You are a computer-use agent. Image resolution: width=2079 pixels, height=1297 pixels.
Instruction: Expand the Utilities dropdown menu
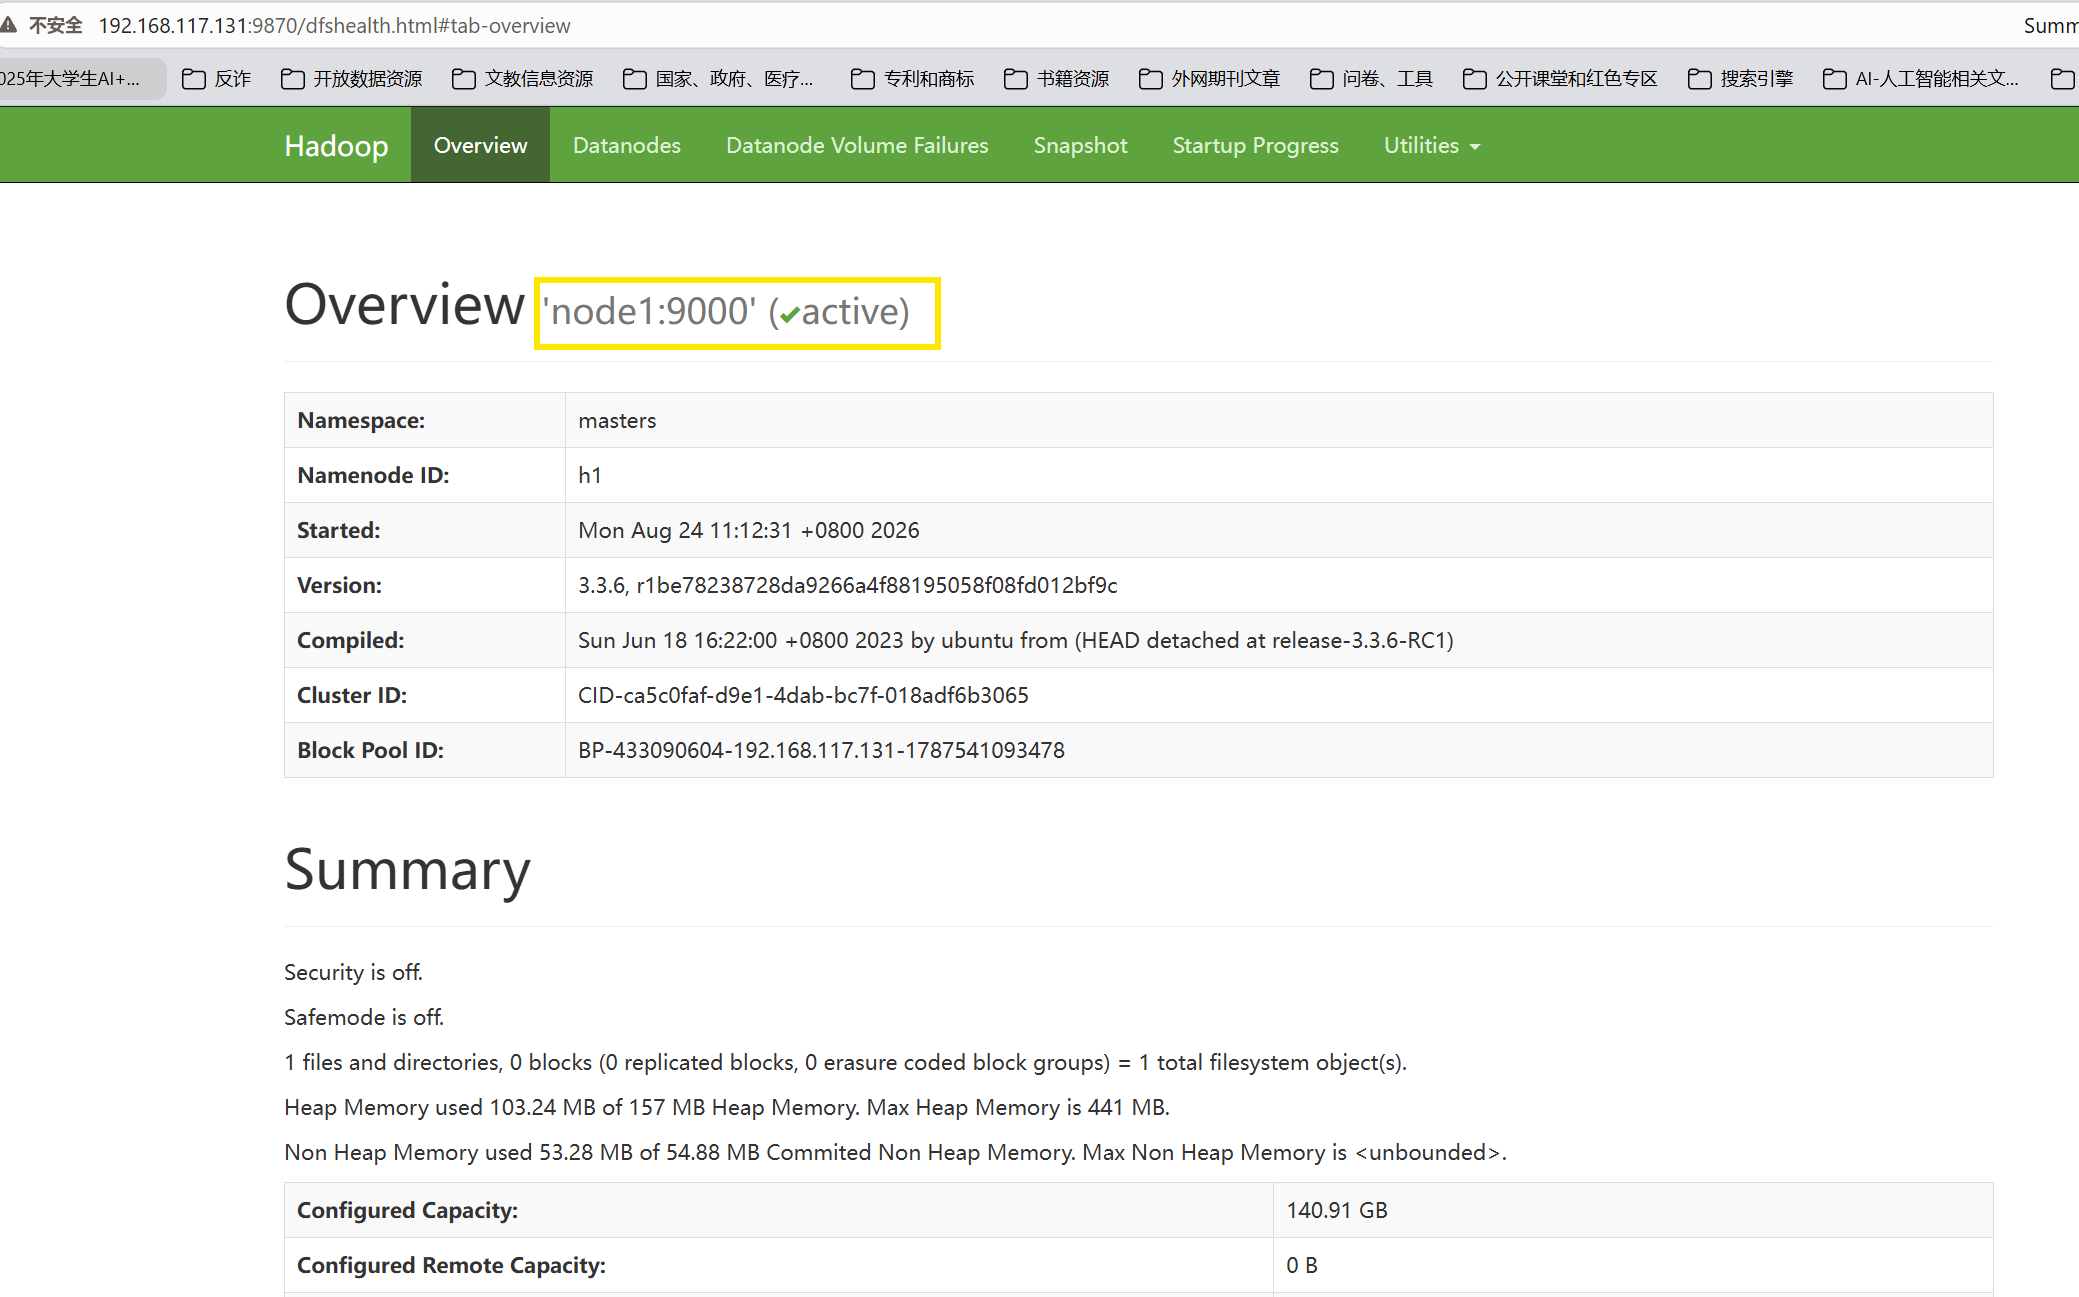pos(1431,145)
